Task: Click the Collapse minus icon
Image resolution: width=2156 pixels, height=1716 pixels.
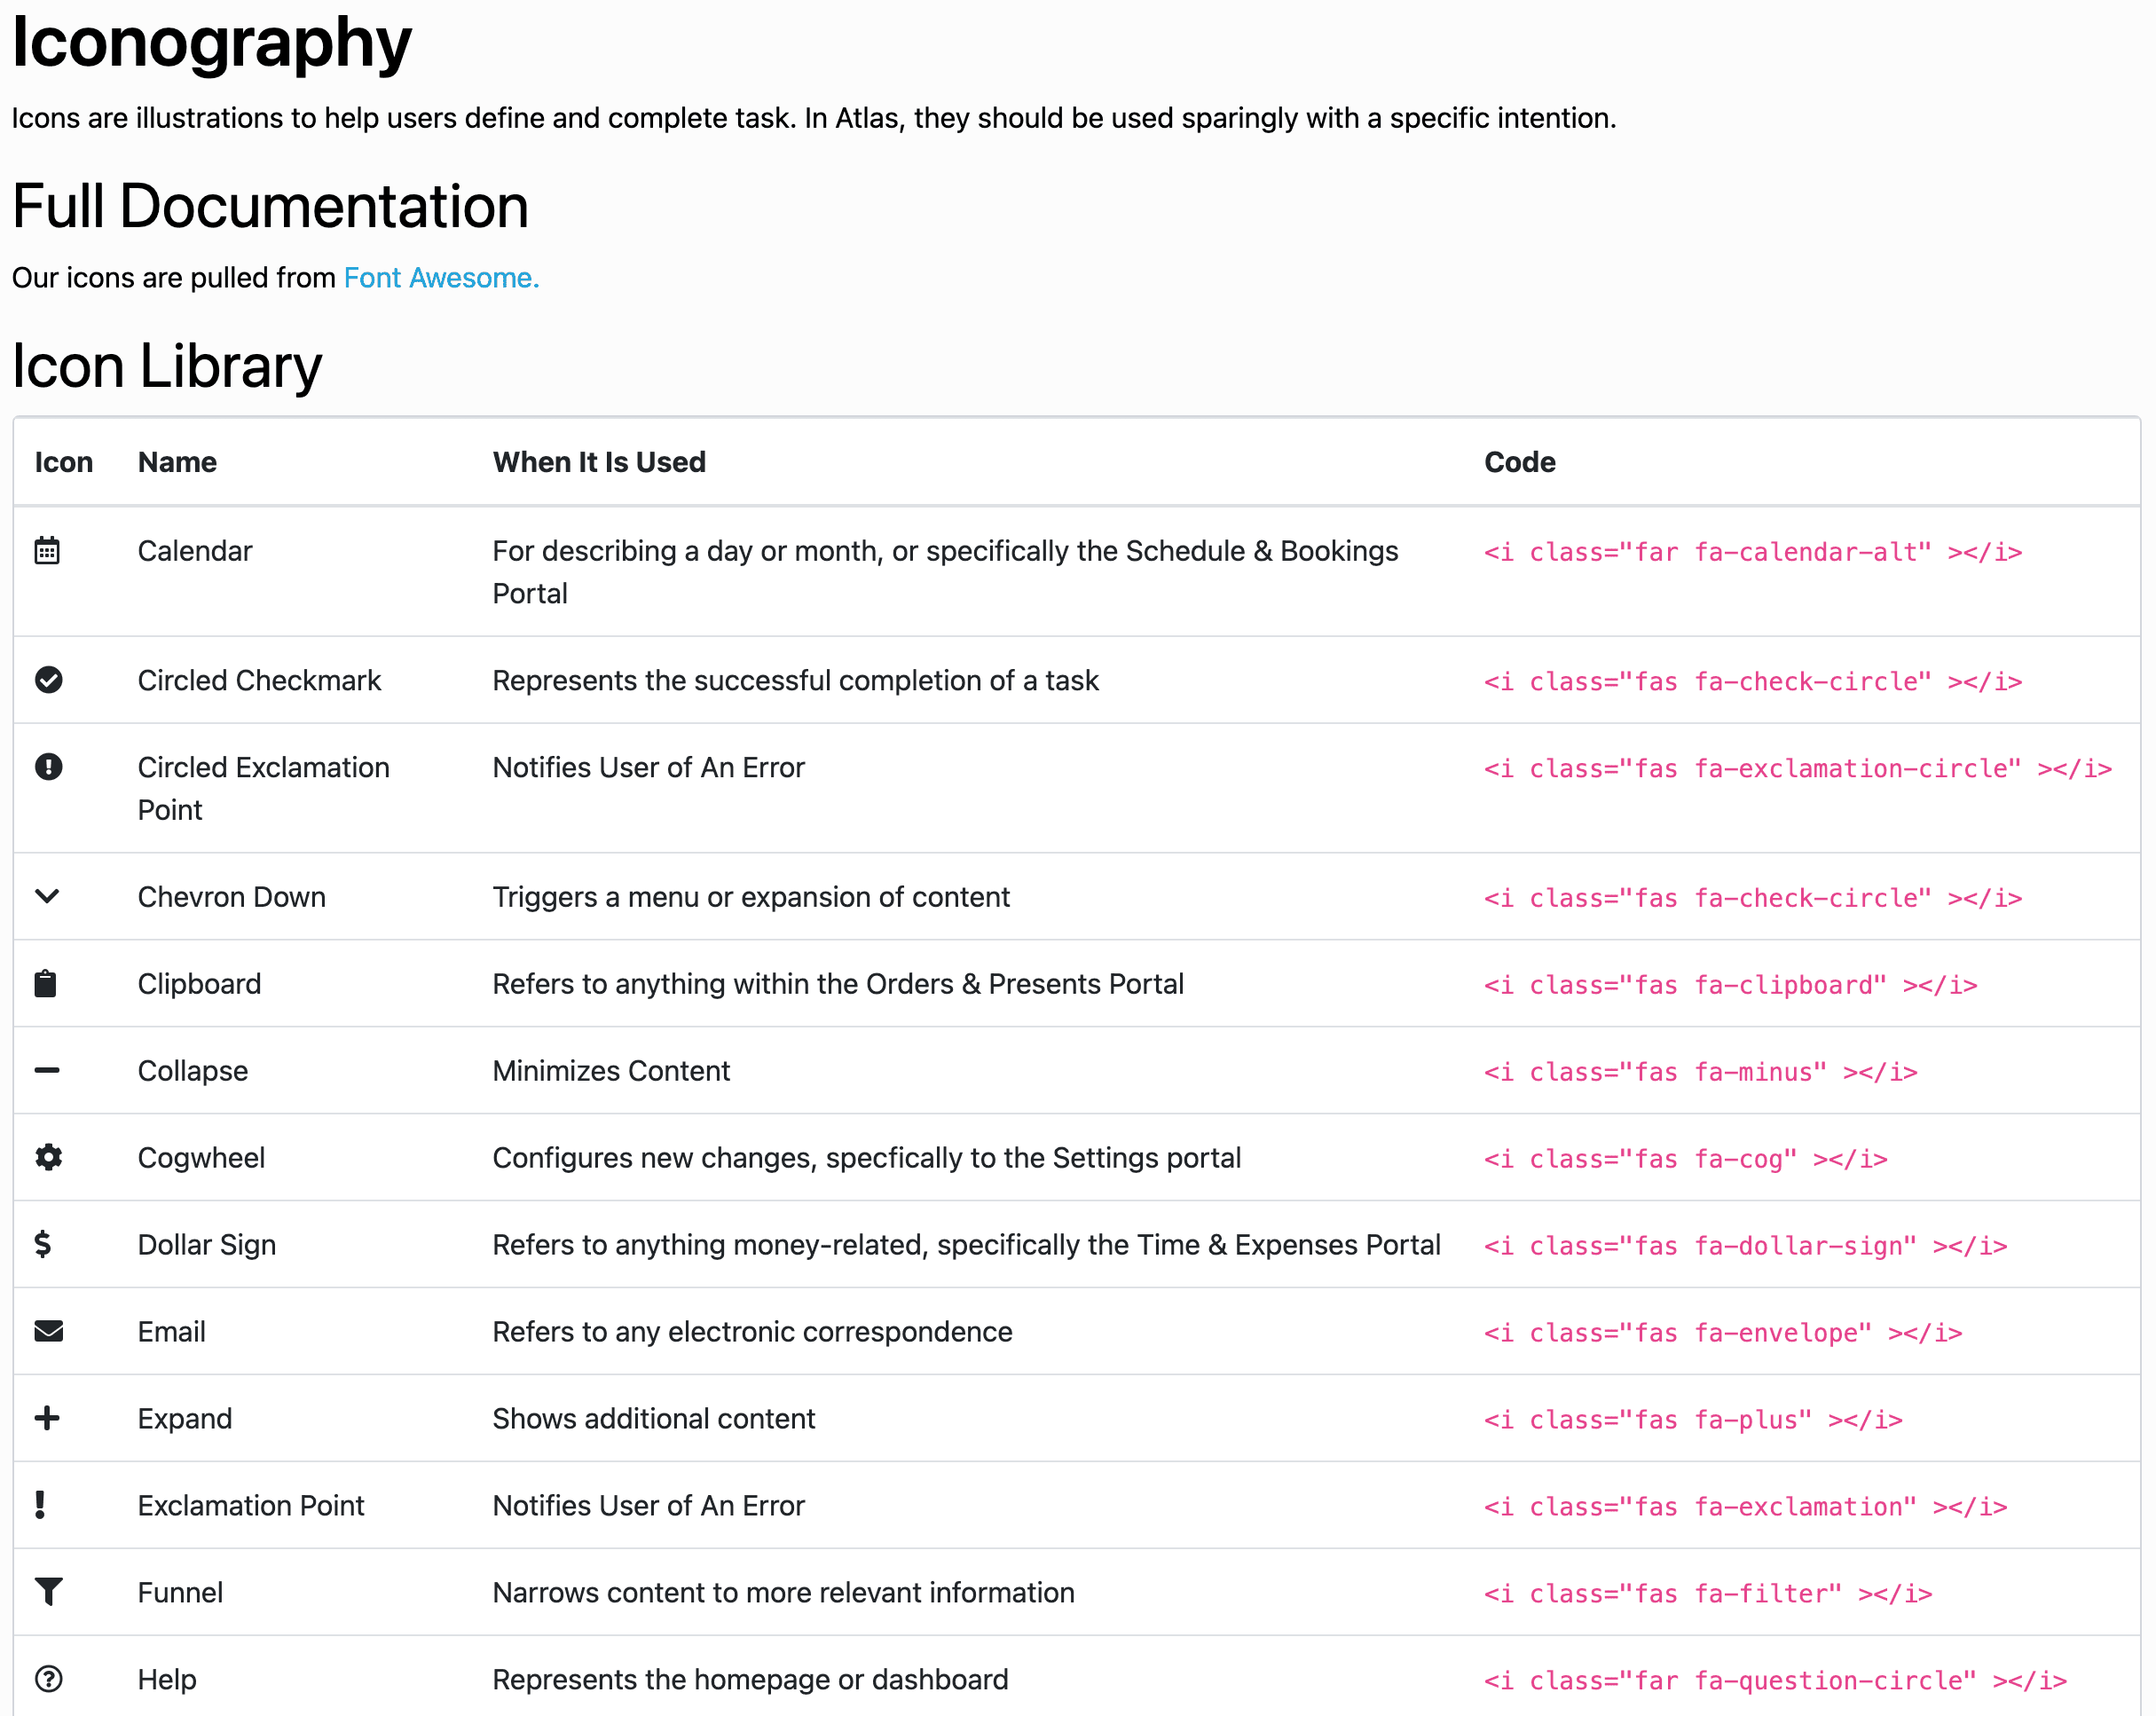Action: 47,1070
